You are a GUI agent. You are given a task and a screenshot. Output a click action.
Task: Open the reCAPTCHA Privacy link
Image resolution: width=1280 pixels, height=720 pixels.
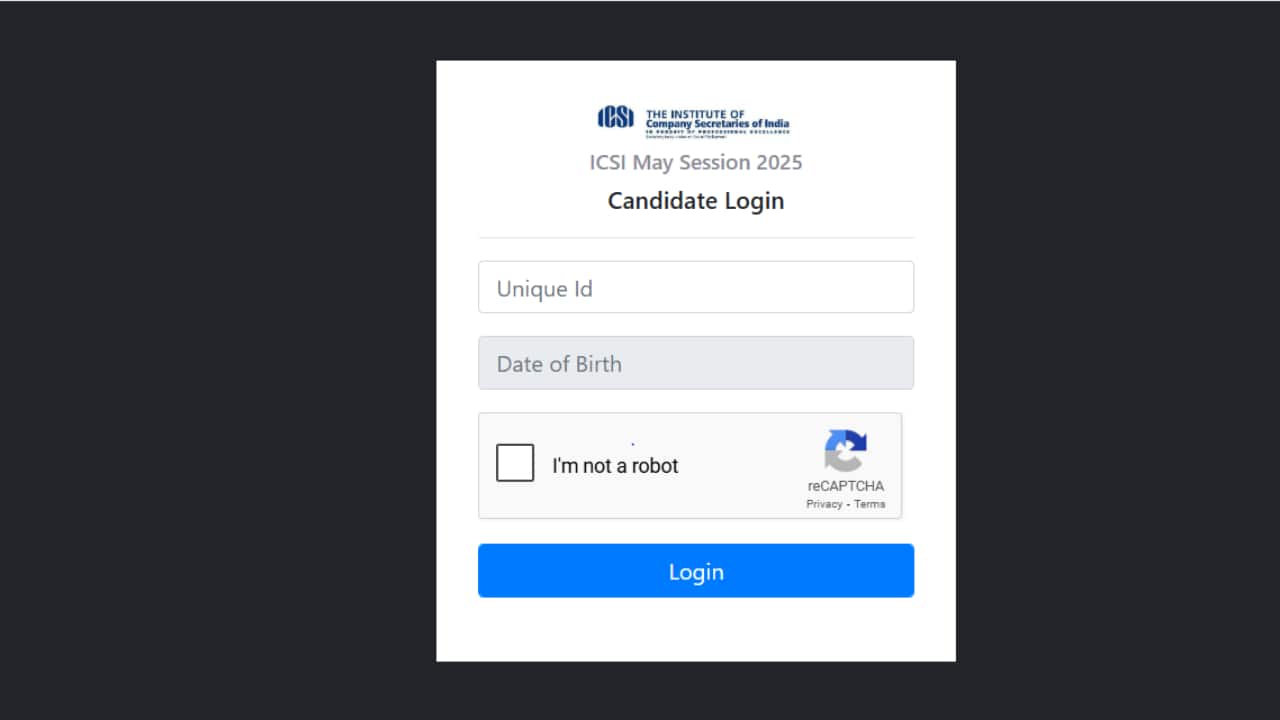click(824, 504)
